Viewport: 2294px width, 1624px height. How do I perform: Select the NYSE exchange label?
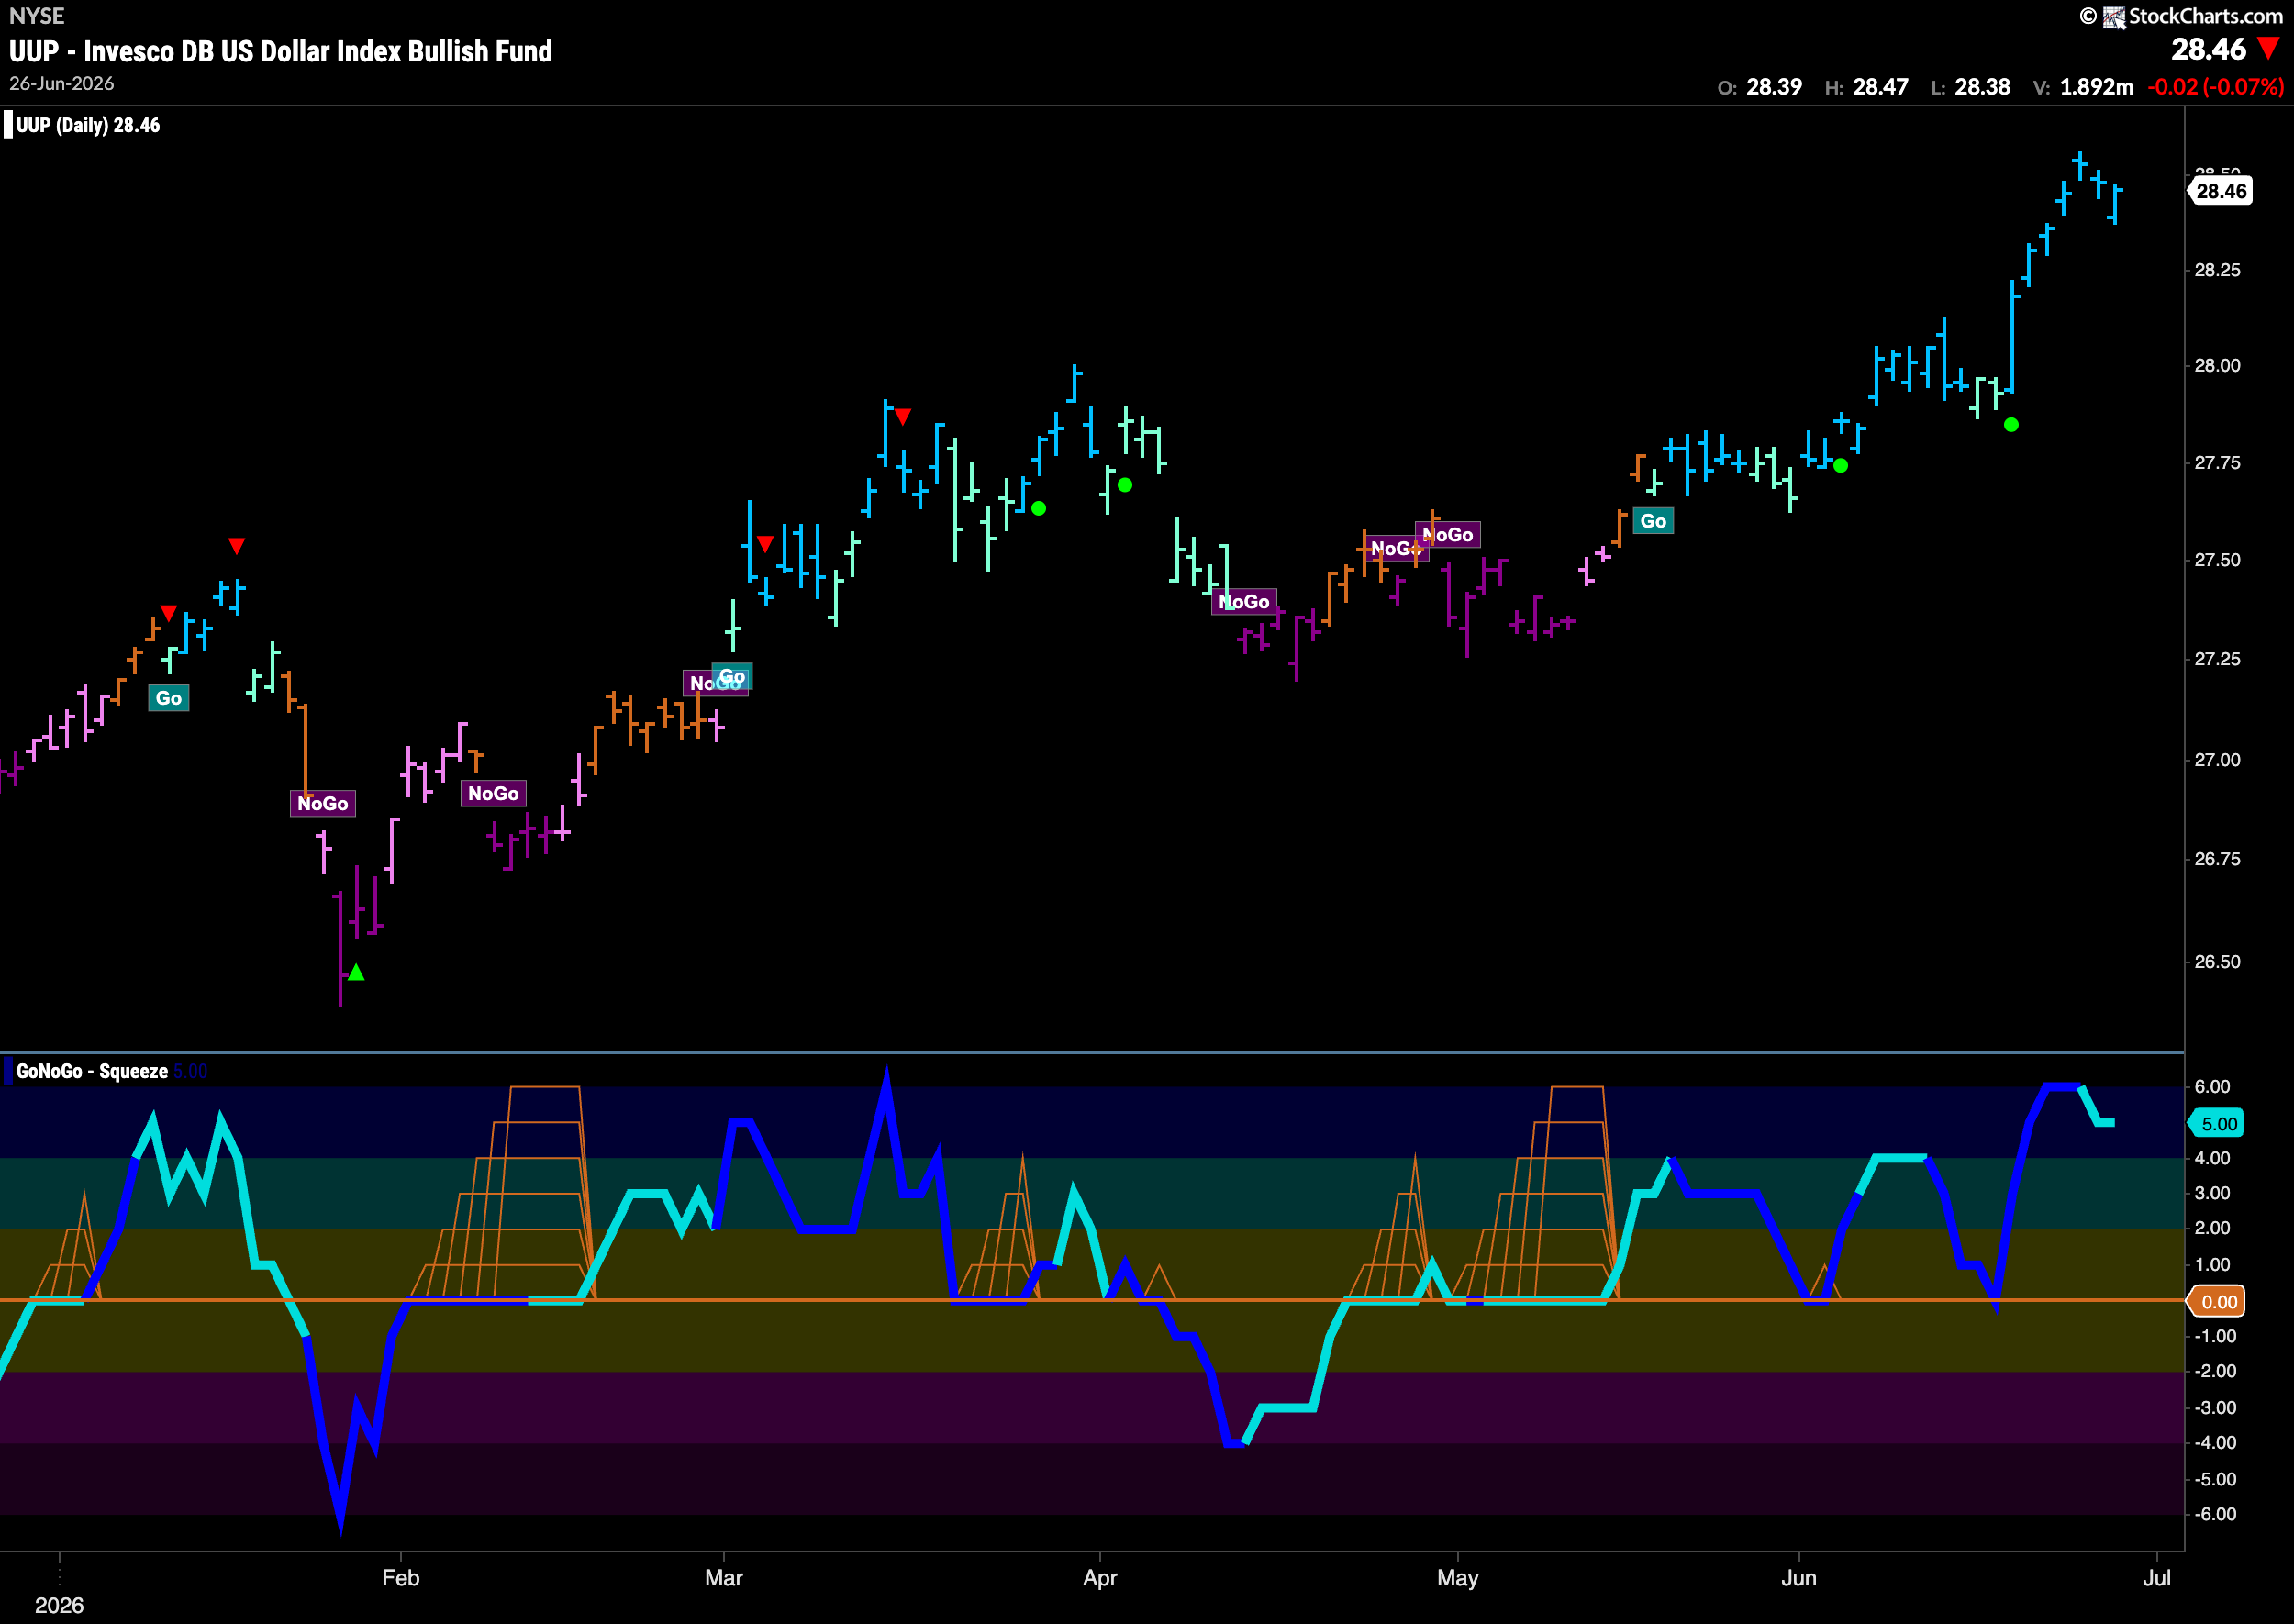[37, 16]
